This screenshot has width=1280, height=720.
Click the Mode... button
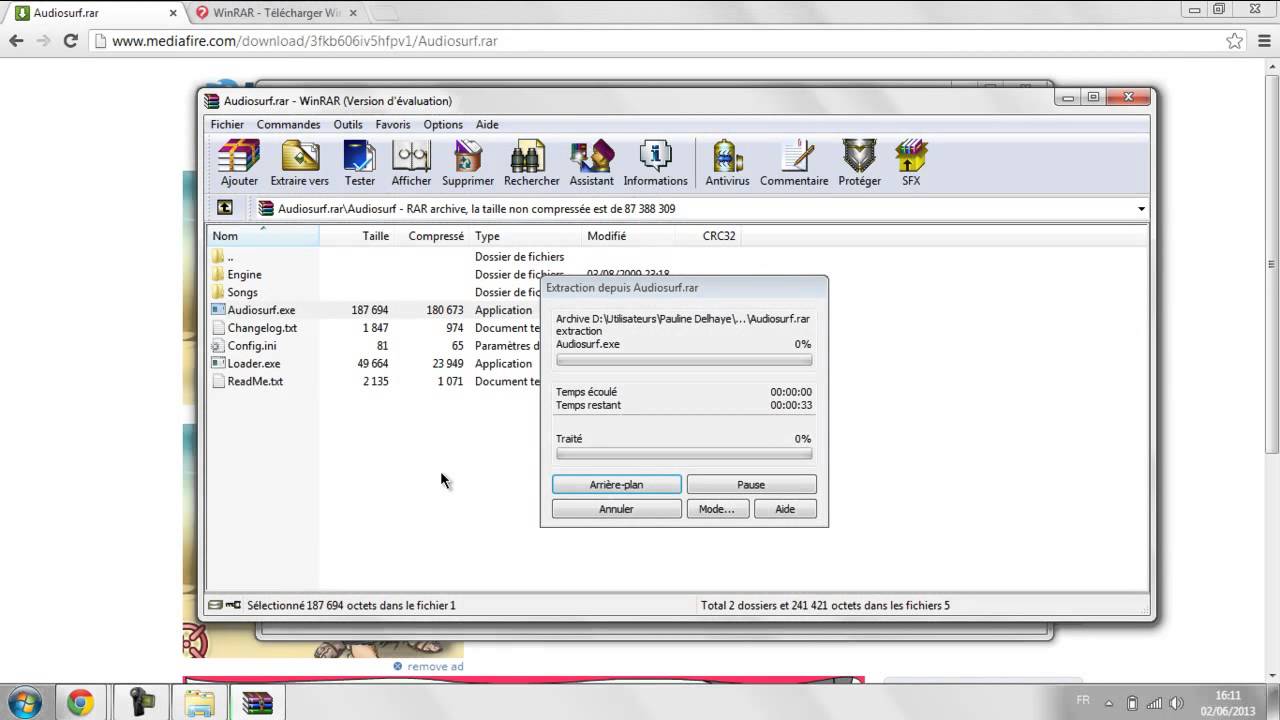716,509
